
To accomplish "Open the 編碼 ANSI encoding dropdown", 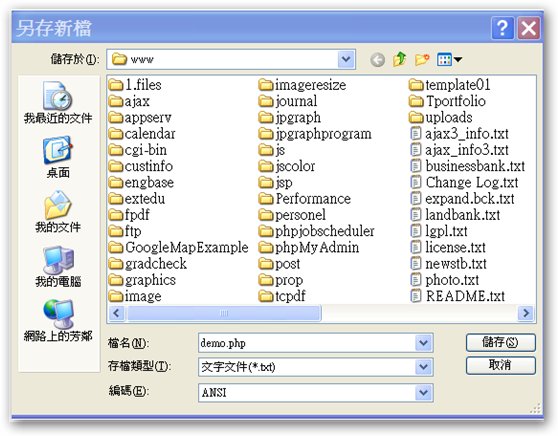I will [x=423, y=393].
